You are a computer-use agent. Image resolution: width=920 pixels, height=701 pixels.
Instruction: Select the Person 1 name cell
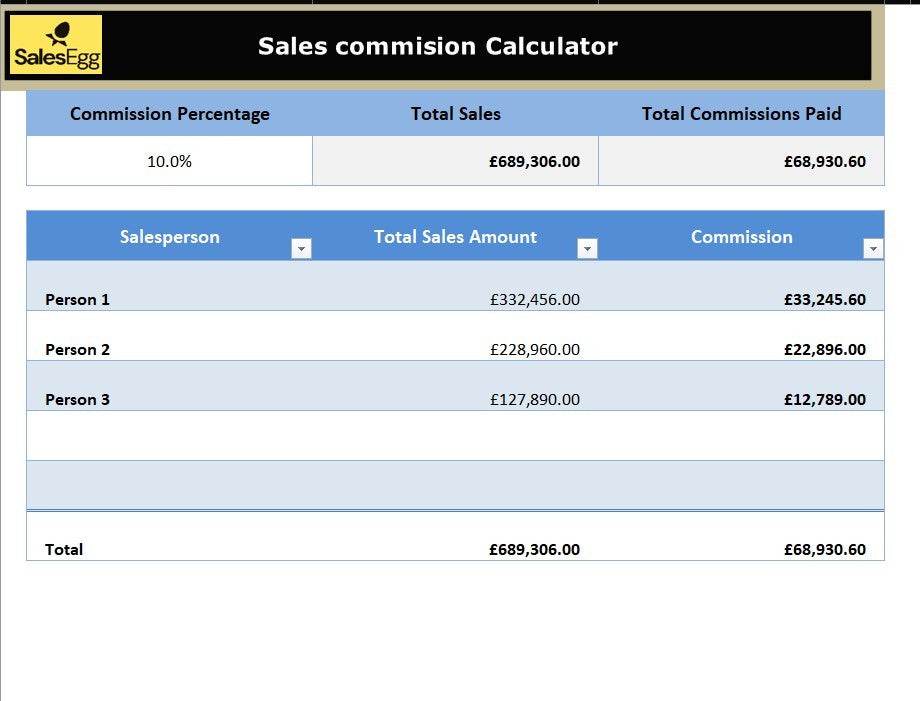pyautogui.click(x=78, y=299)
